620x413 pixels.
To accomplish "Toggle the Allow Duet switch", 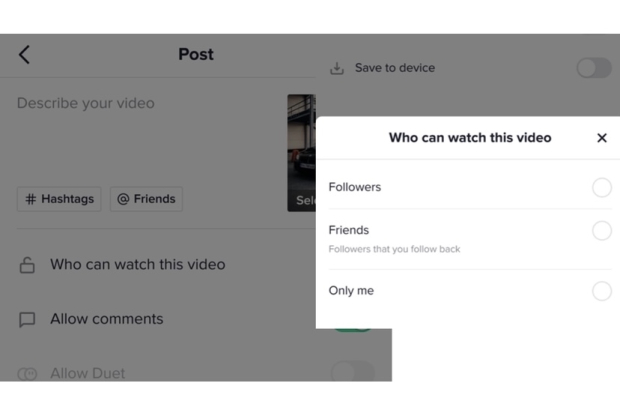I will (352, 373).
